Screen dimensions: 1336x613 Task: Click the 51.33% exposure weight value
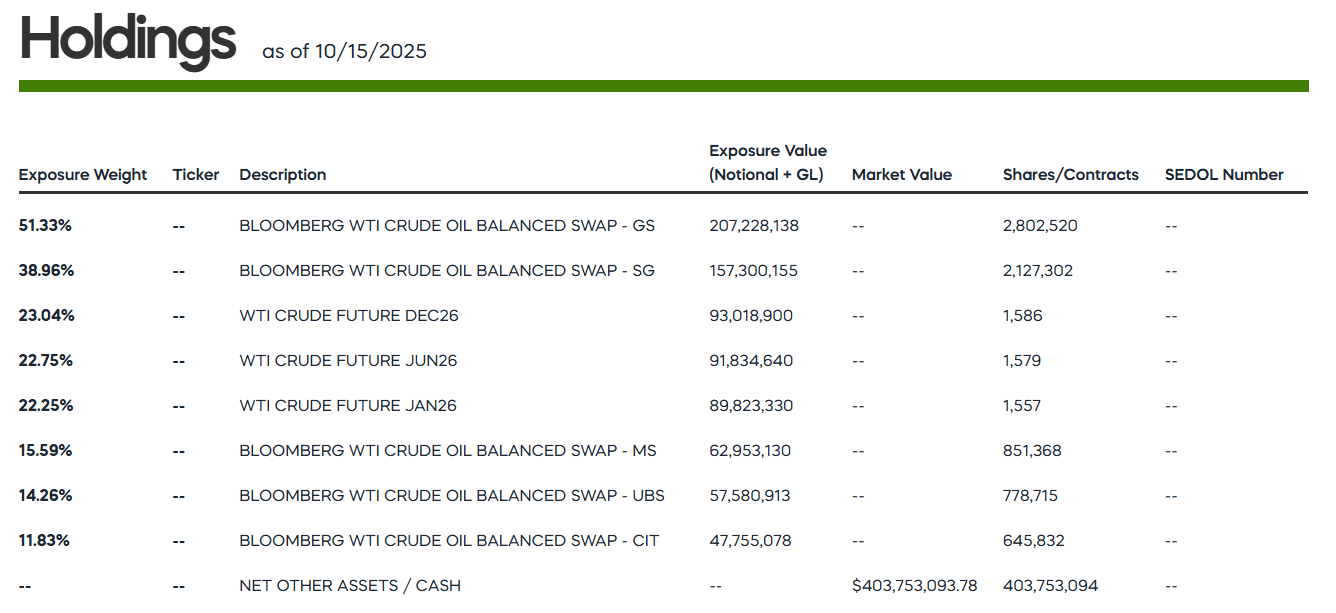[45, 226]
